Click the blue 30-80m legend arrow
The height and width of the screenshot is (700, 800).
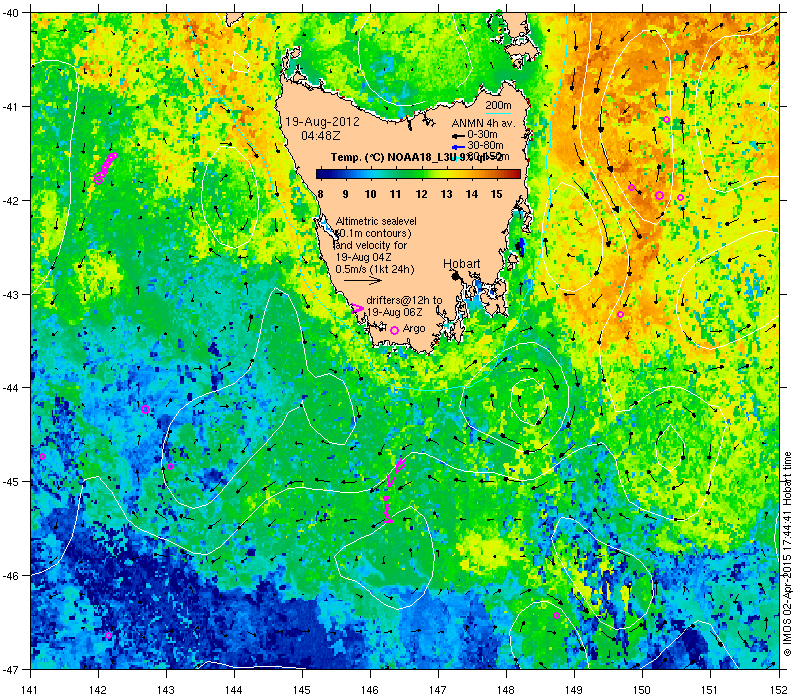pyautogui.click(x=458, y=146)
